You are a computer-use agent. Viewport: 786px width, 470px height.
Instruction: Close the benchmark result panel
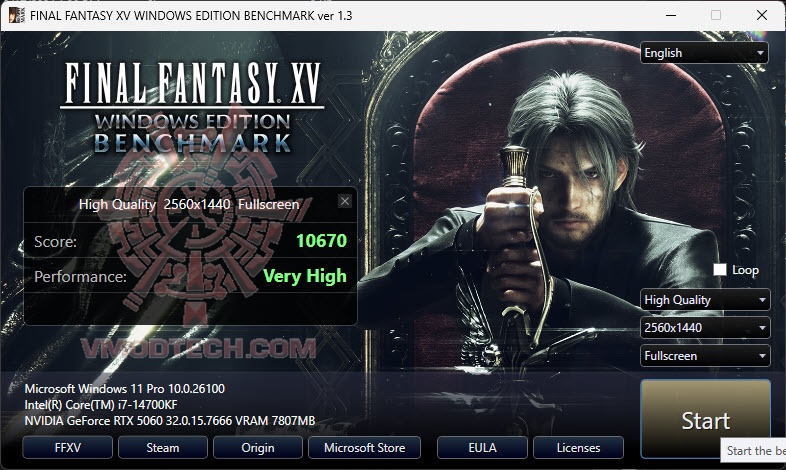344,201
